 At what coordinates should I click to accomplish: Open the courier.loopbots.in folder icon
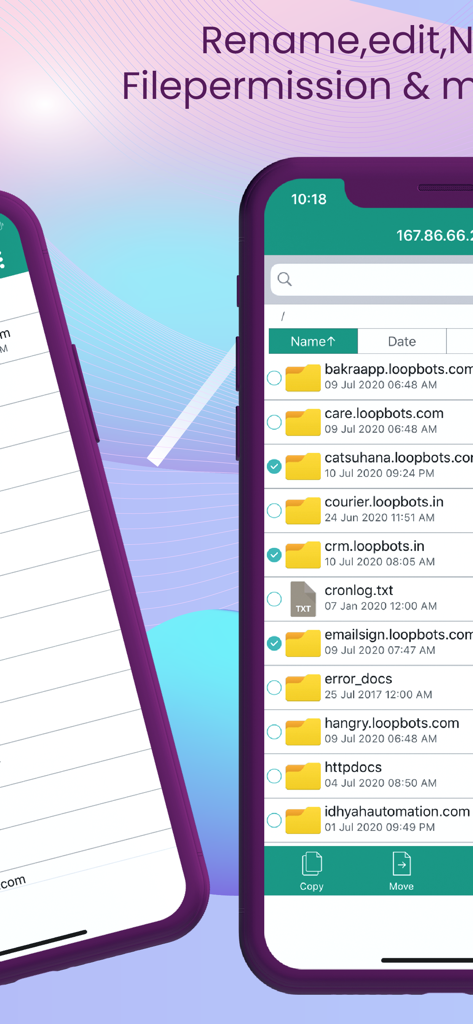pos(303,511)
